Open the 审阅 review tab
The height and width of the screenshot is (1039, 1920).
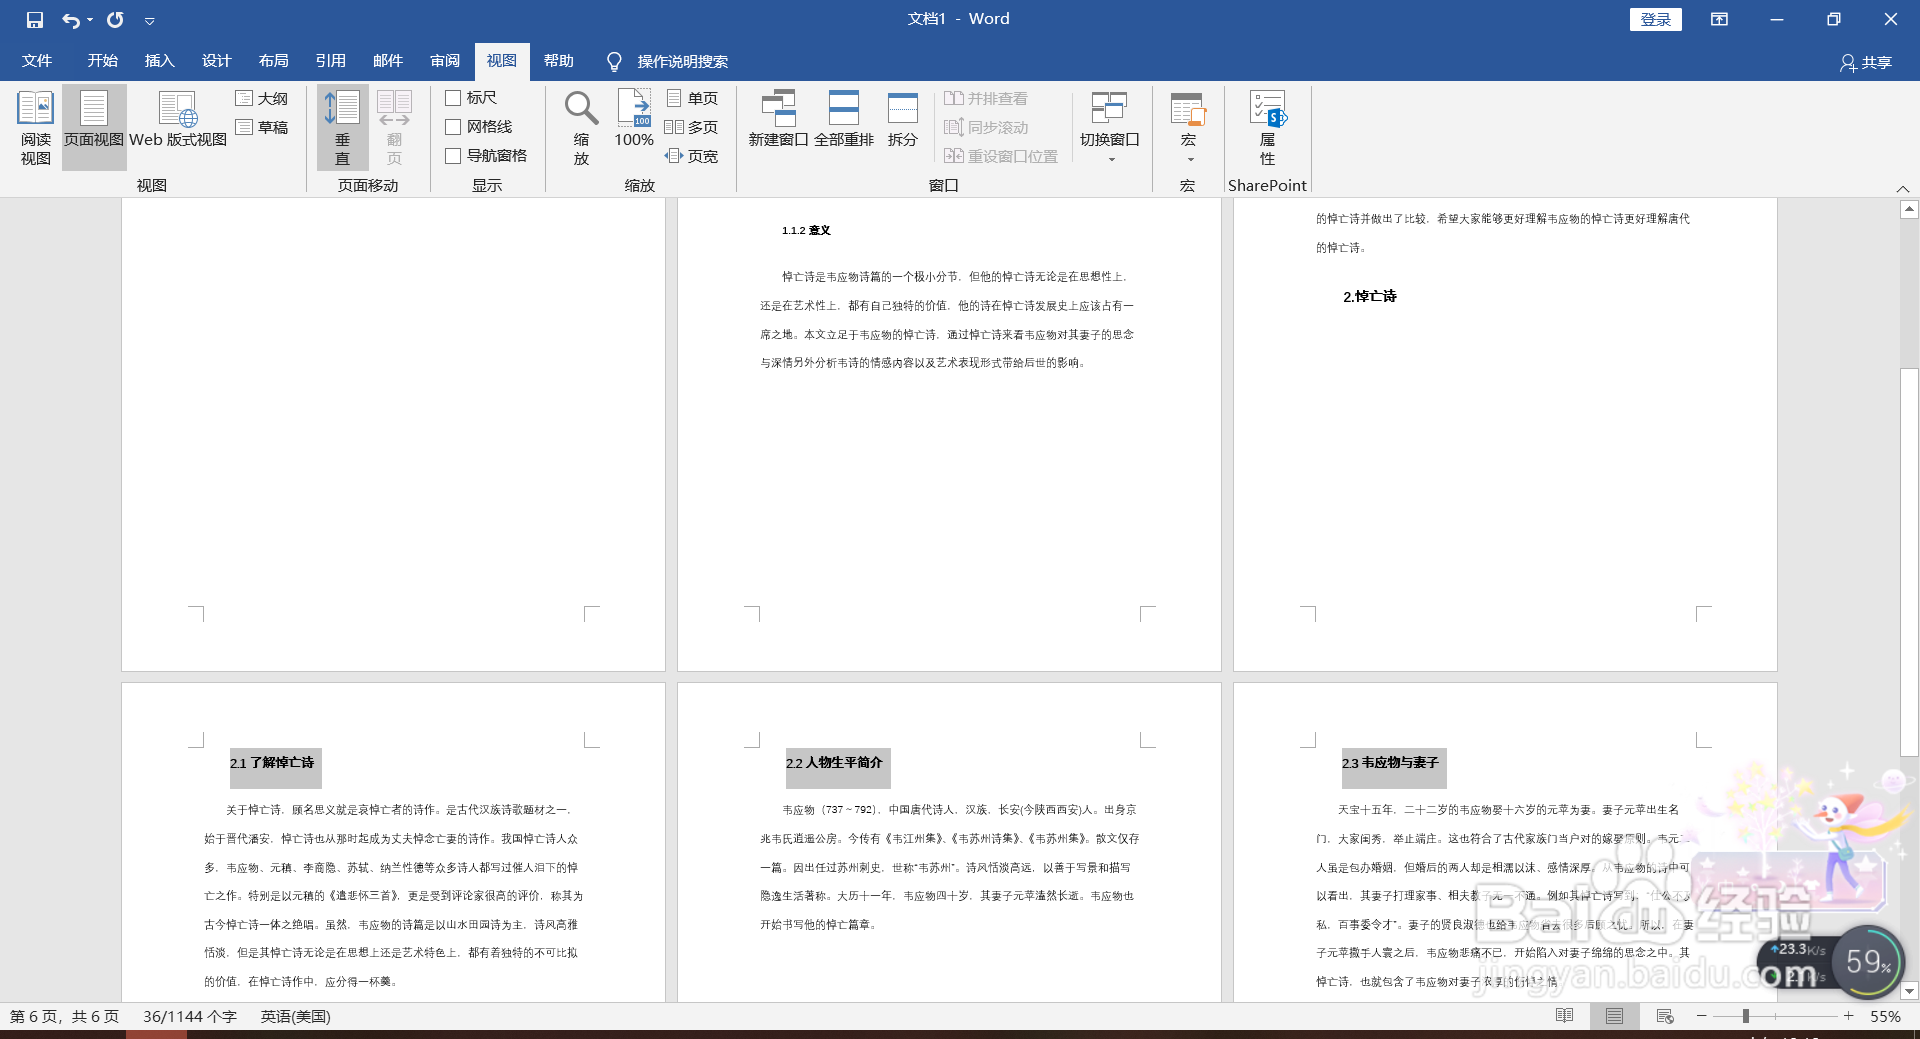tap(444, 61)
